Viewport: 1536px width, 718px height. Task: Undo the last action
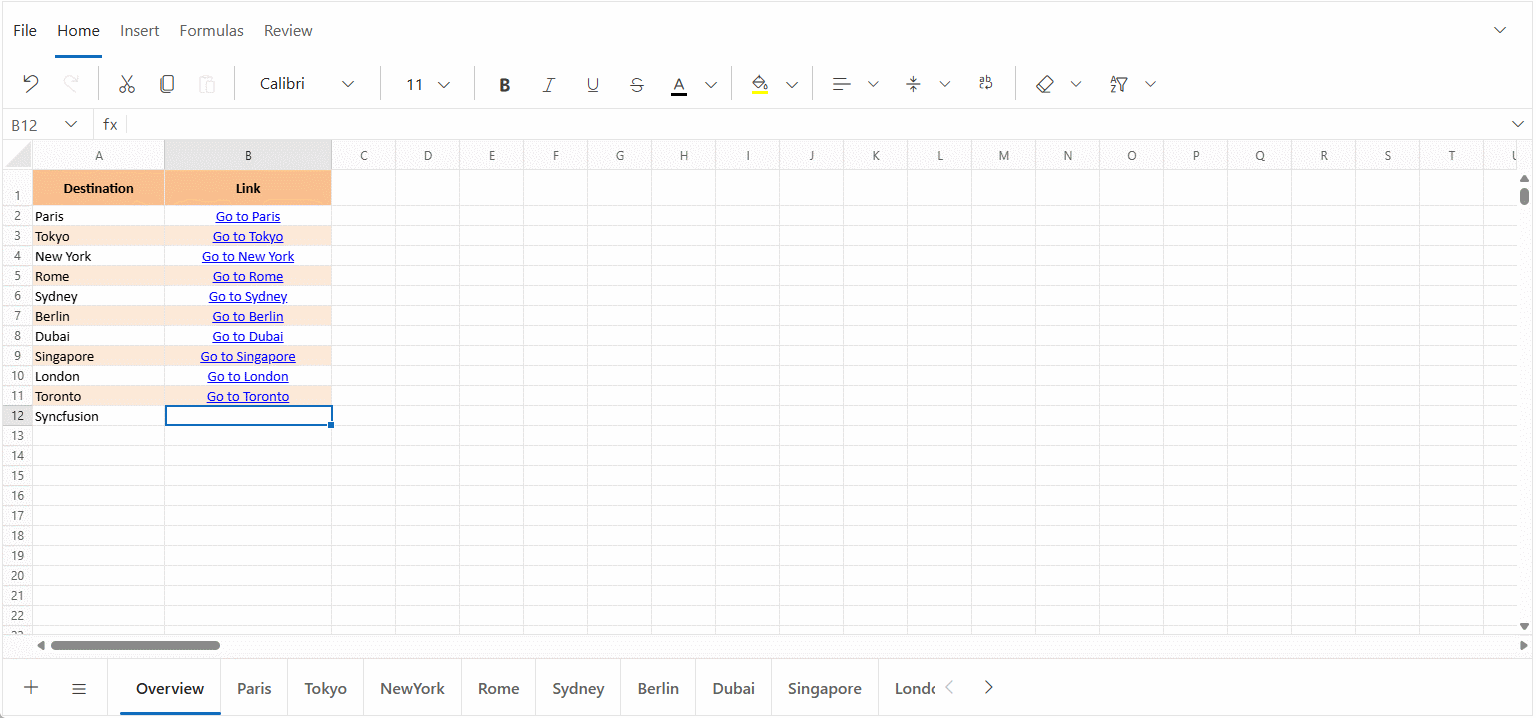click(x=31, y=84)
